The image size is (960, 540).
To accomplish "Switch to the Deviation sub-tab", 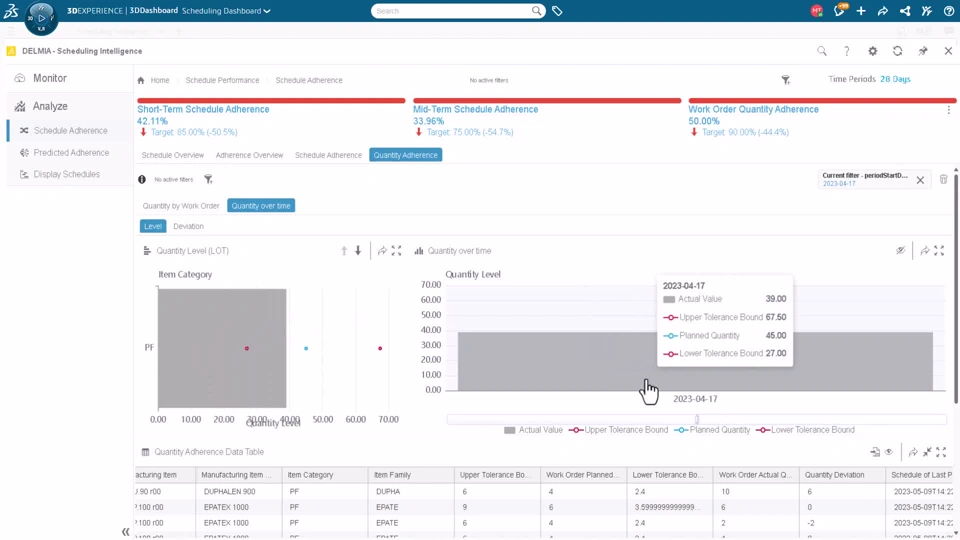I will pos(188,226).
